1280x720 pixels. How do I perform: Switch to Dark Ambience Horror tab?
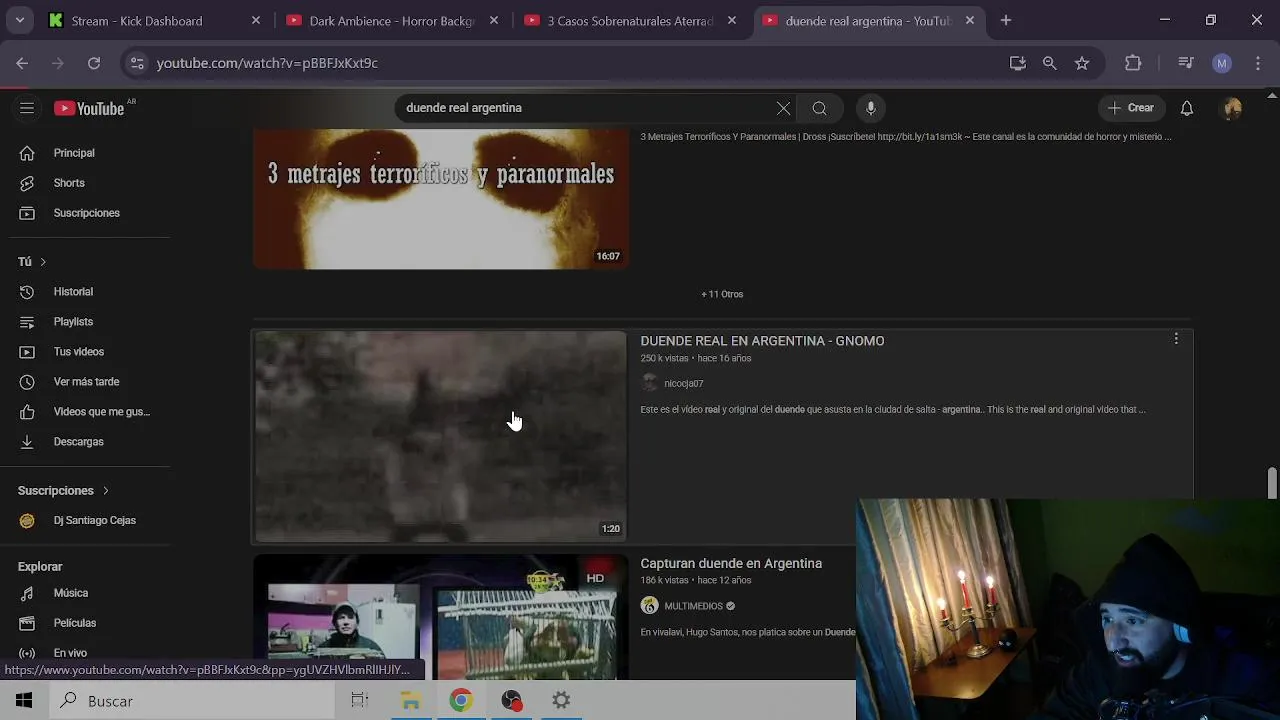pyautogui.click(x=392, y=20)
